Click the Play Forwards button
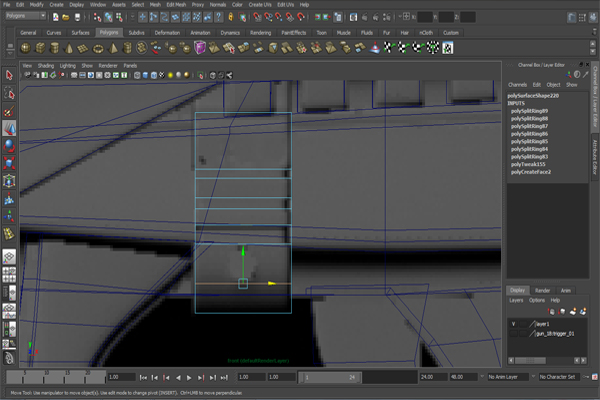Image resolution: width=600 pixels, height=400 pixels. pos(189,378)
